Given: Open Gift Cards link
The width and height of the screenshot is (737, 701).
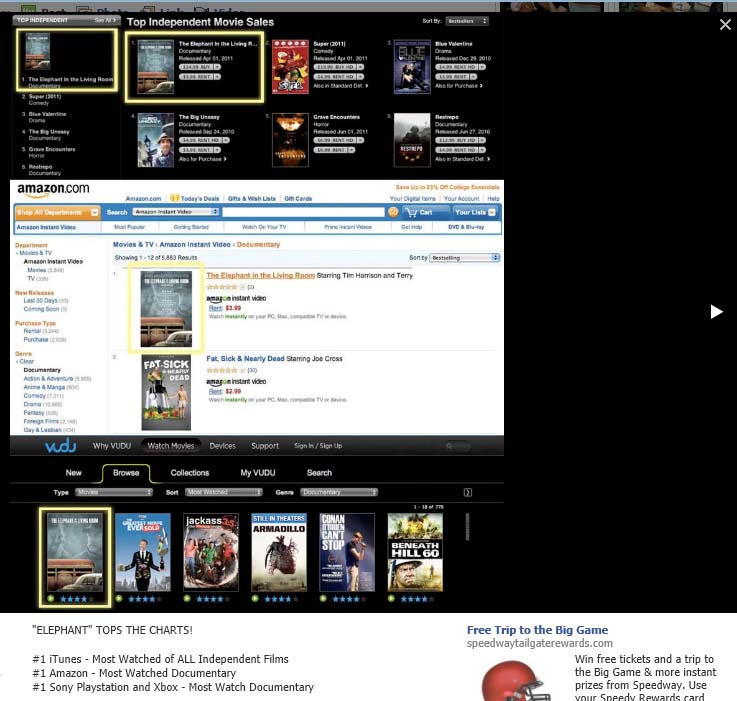Looking at the screenshot, I should point(298,198).
